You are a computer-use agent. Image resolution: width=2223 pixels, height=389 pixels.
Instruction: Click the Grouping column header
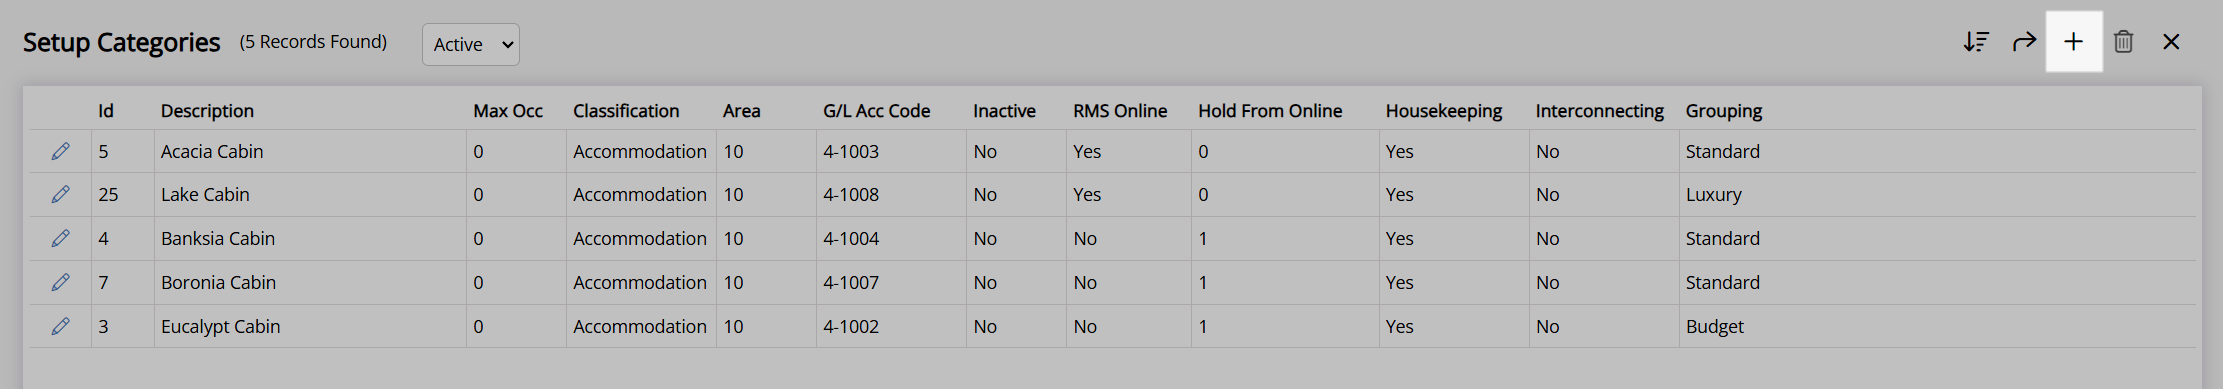coord(1724,111)
